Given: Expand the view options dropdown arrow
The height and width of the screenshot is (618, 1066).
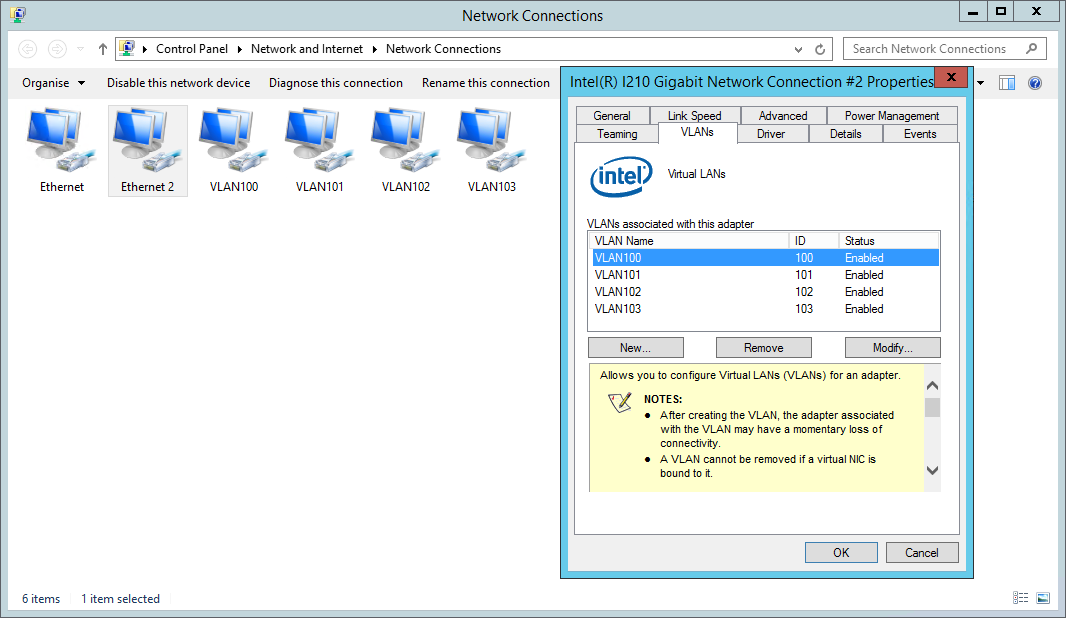Looking at the screenshot, I should [980, 83].
